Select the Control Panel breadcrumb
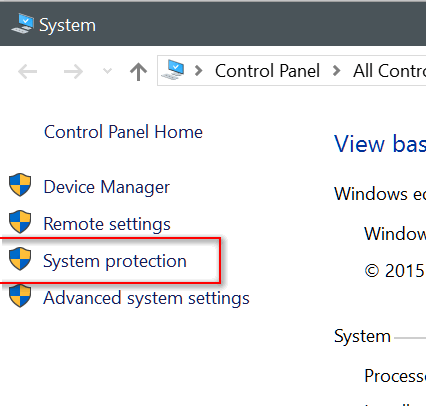This screenshot has width=426, height=406. click(267, 71)
